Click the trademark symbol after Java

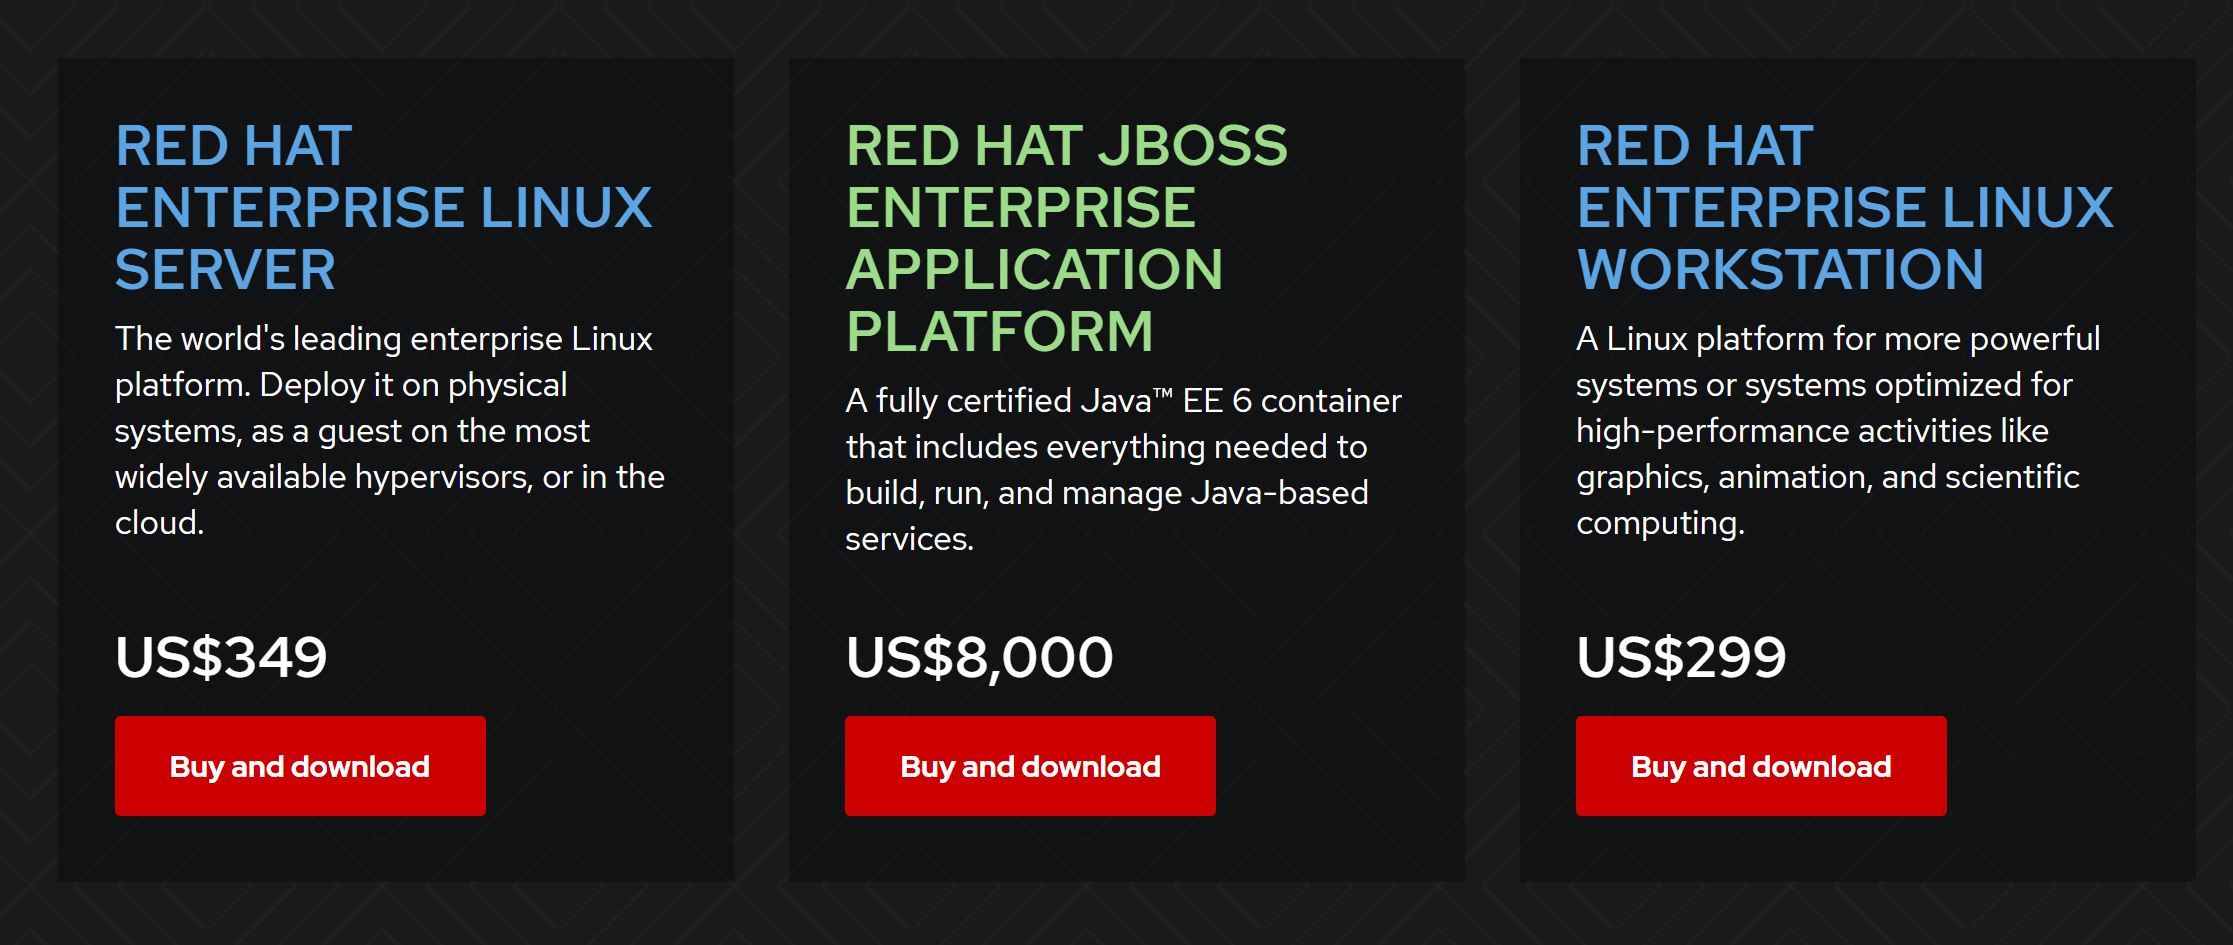pyautogui.click(x=1162, y=395)
